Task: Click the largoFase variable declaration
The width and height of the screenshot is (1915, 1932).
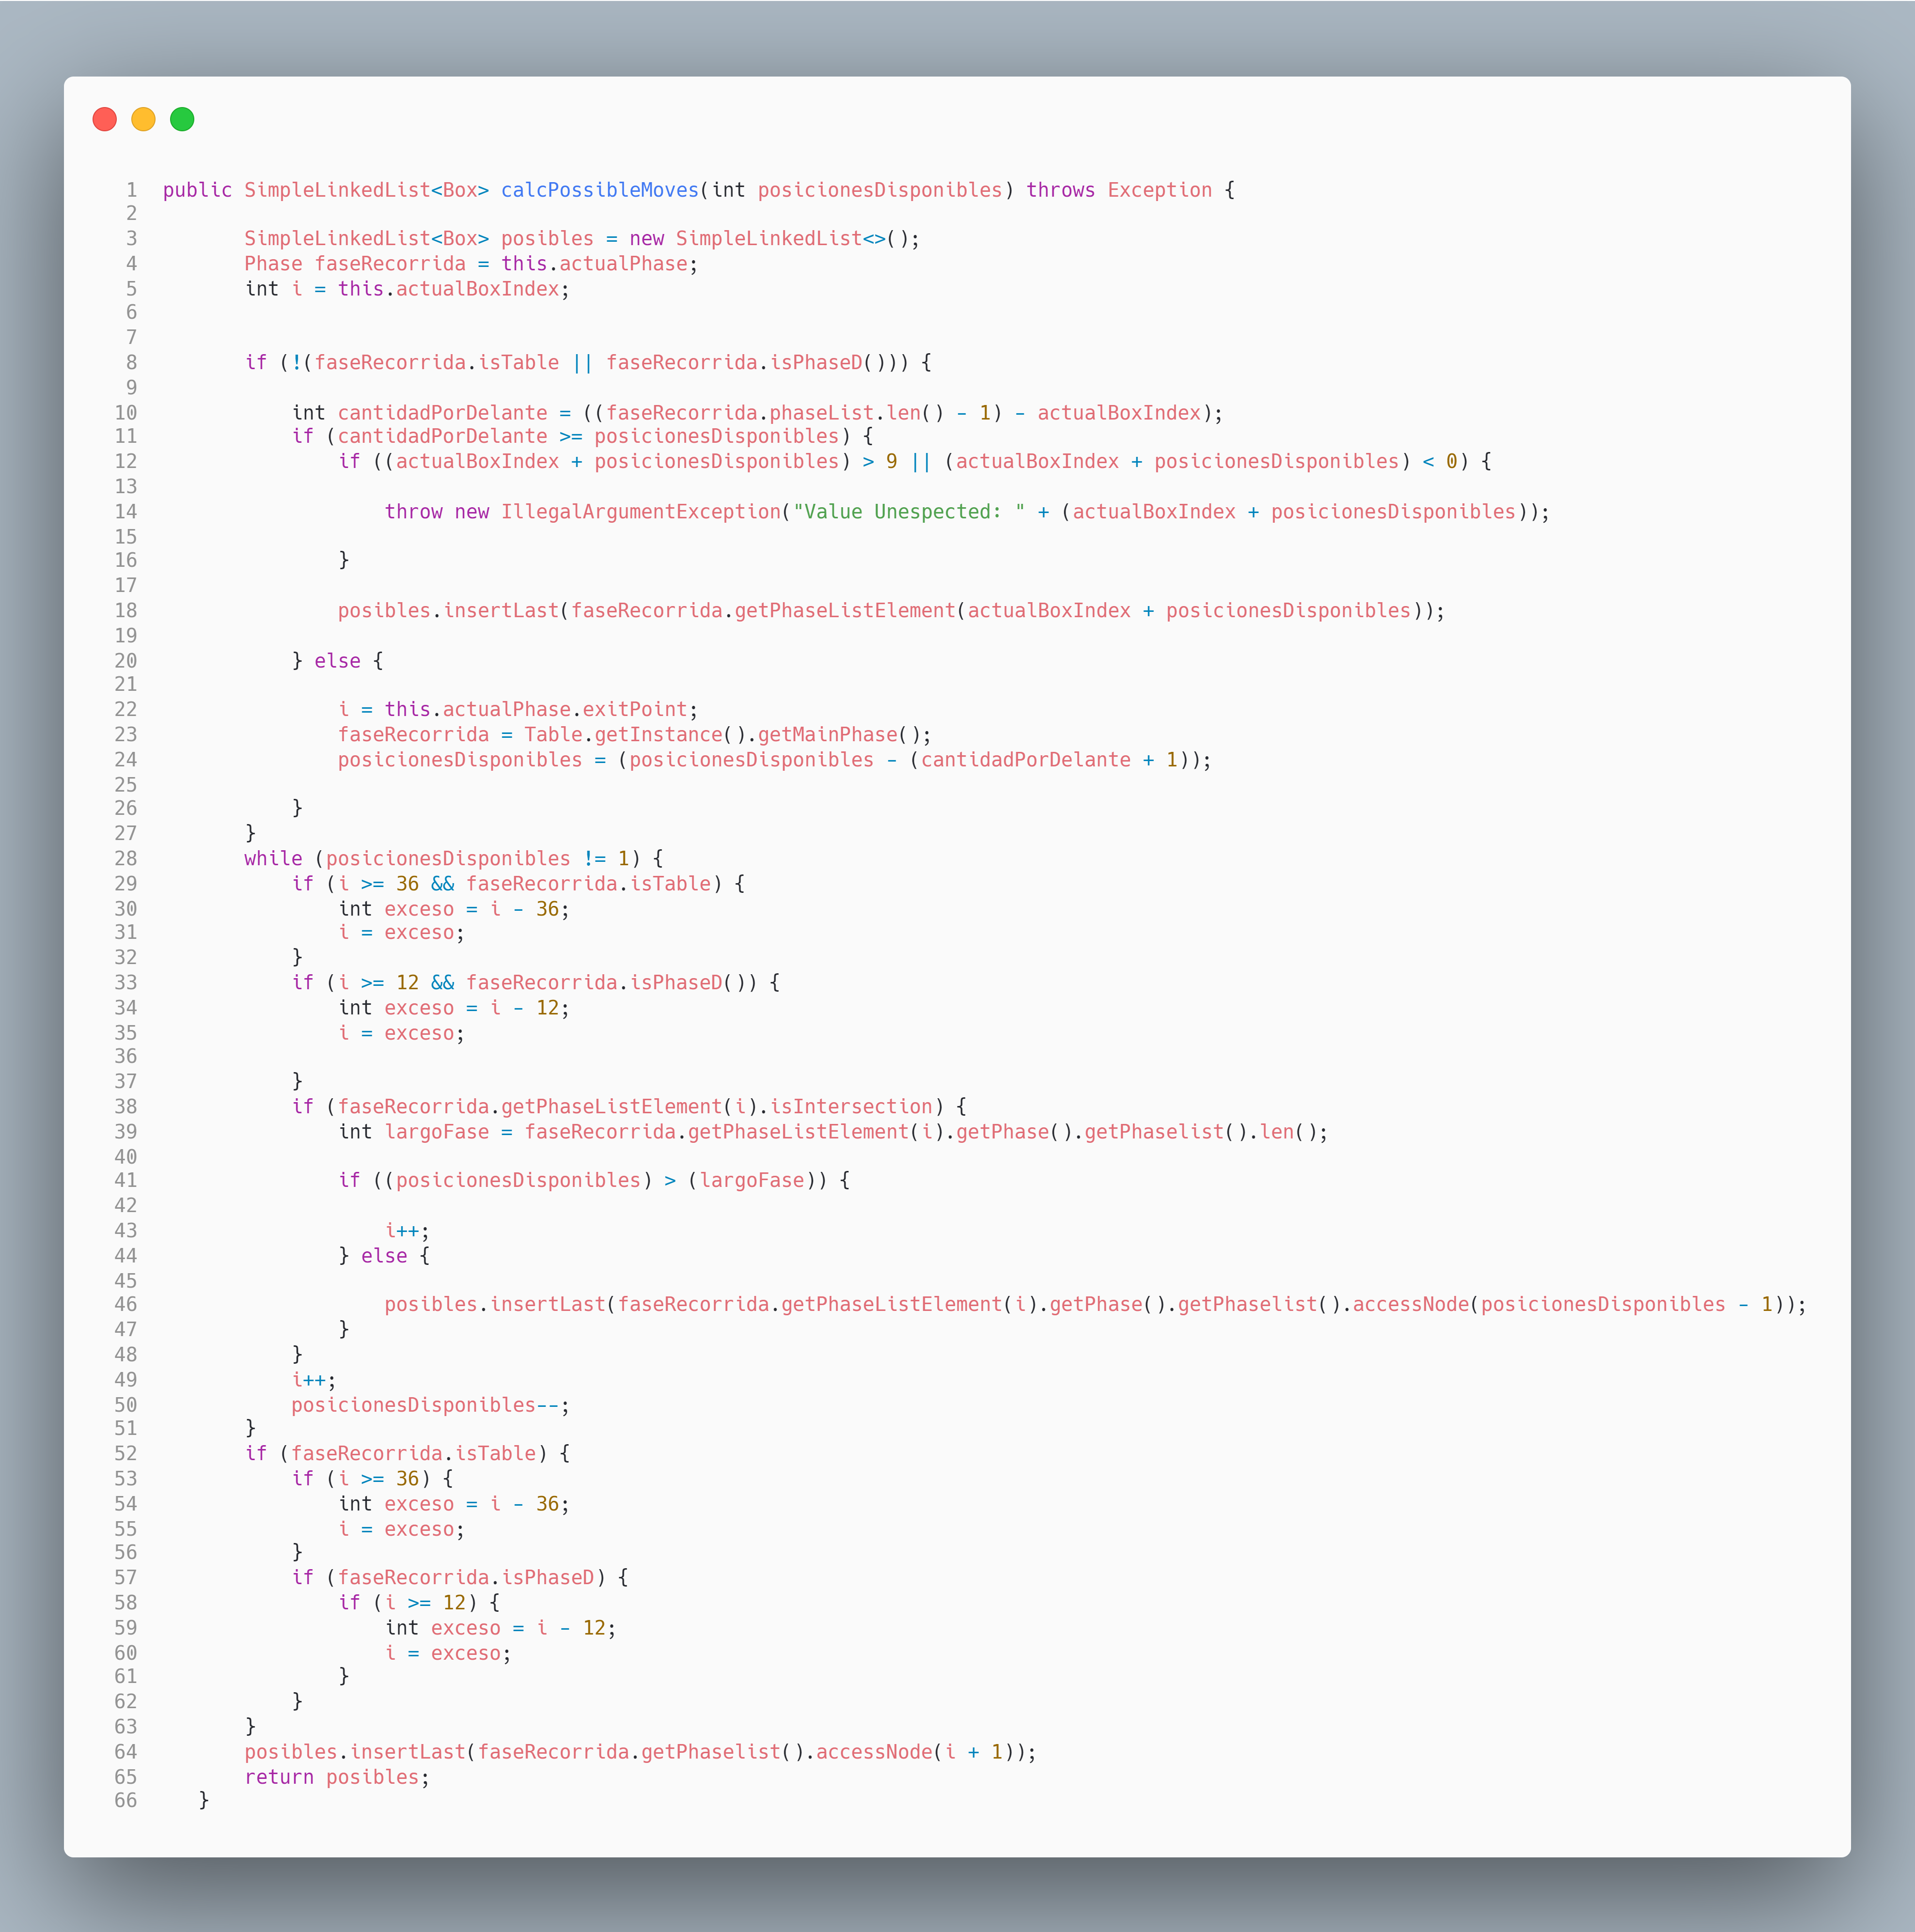Action: (437, 1132)
